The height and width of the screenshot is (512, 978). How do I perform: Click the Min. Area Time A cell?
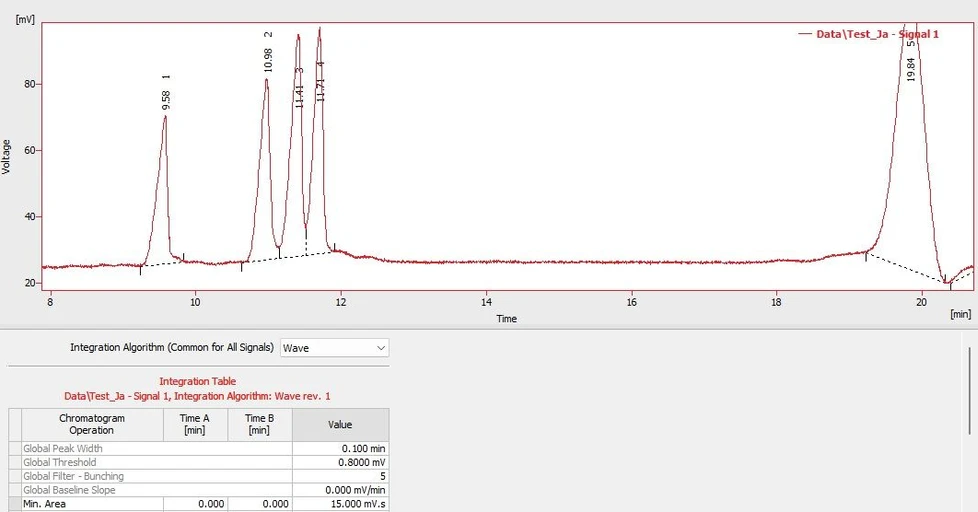(194, 505)
